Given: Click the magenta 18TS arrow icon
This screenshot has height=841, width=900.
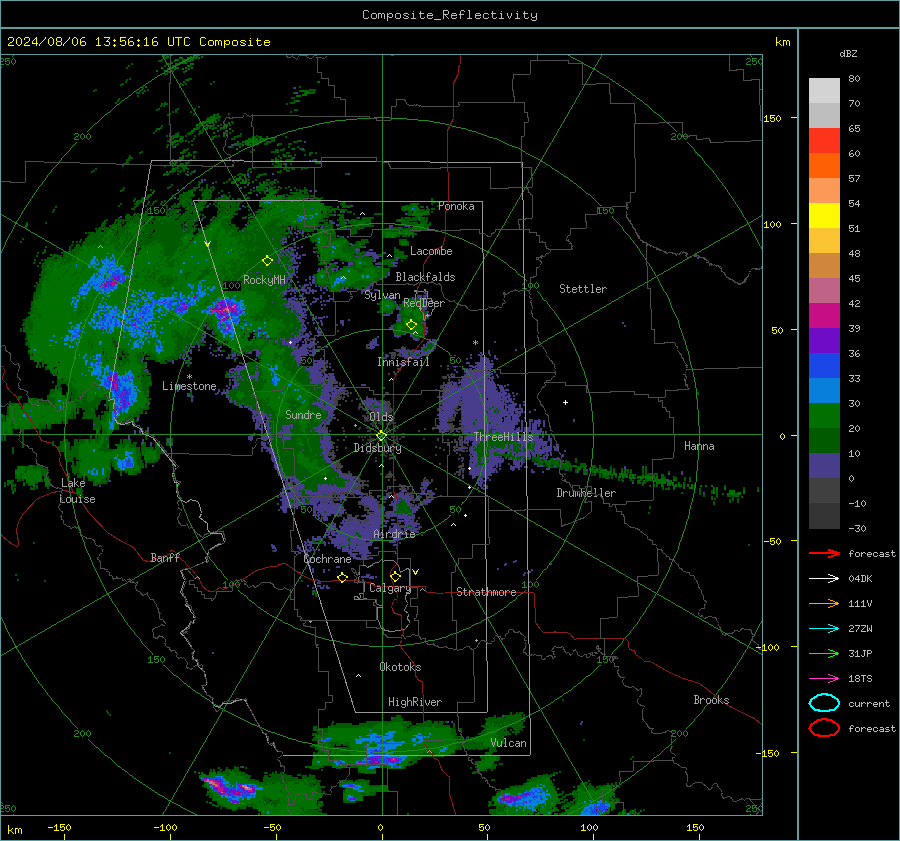Looking at the screenshot, I should coord(824,679).
